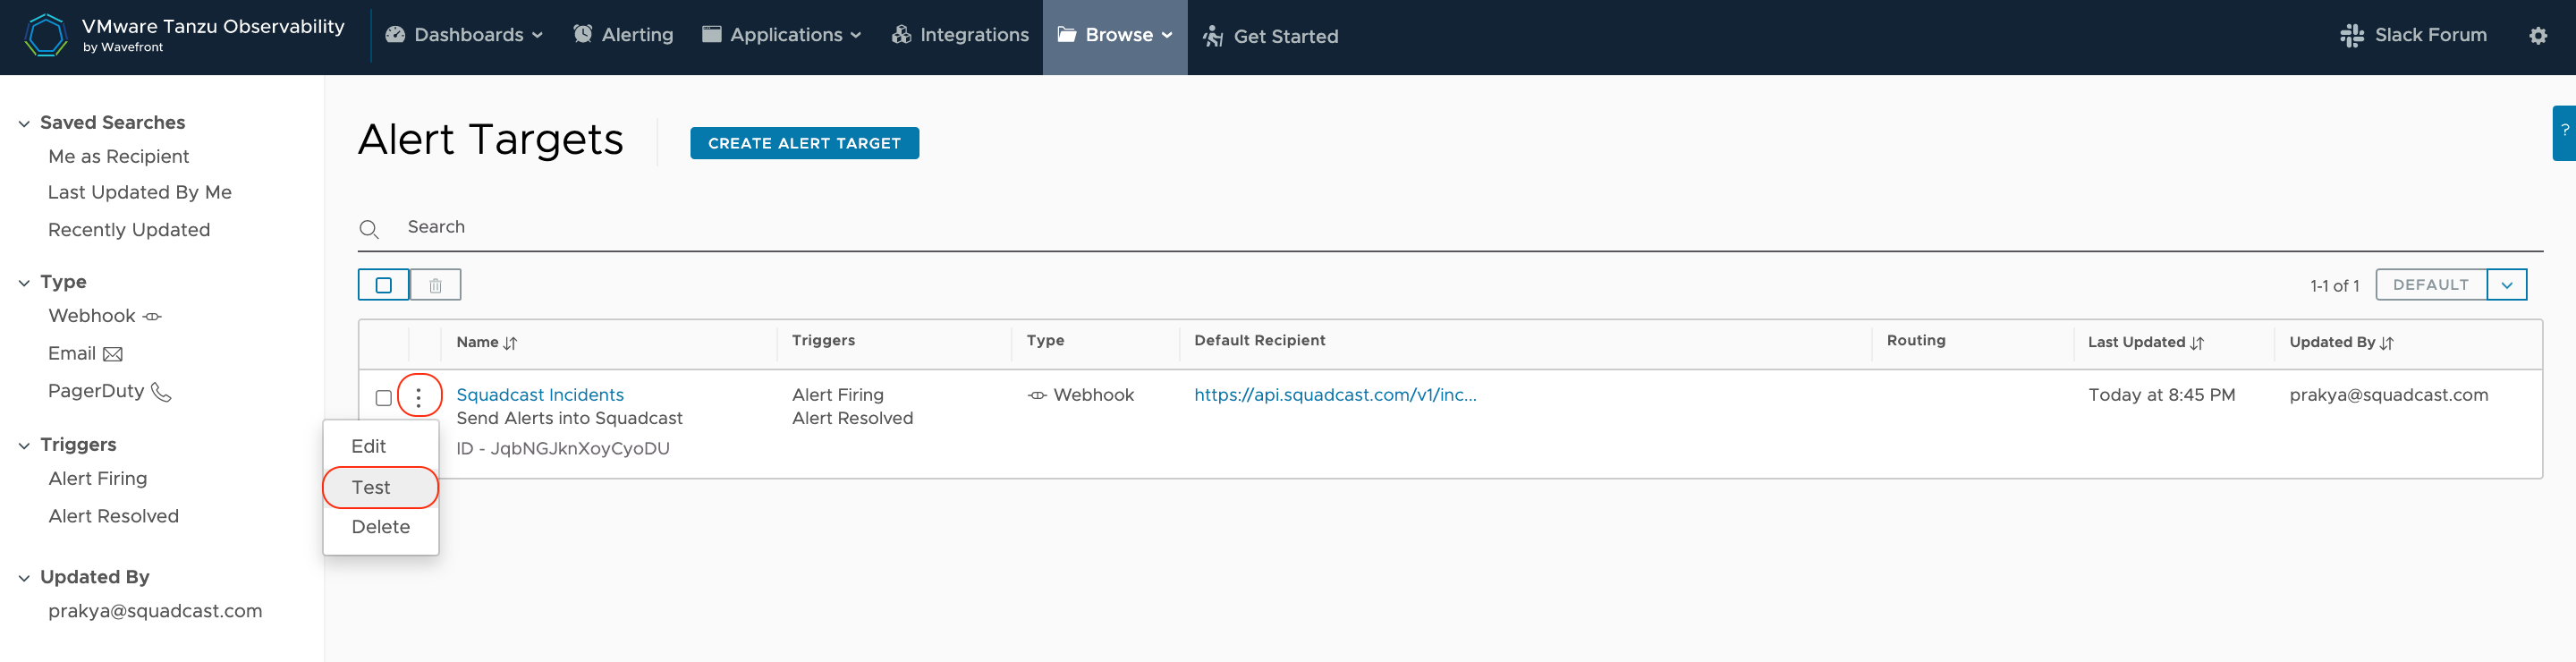This screenshot has width=2576, height=662.
Task: Choose Delete from the context menu
Action: (381, 527)
